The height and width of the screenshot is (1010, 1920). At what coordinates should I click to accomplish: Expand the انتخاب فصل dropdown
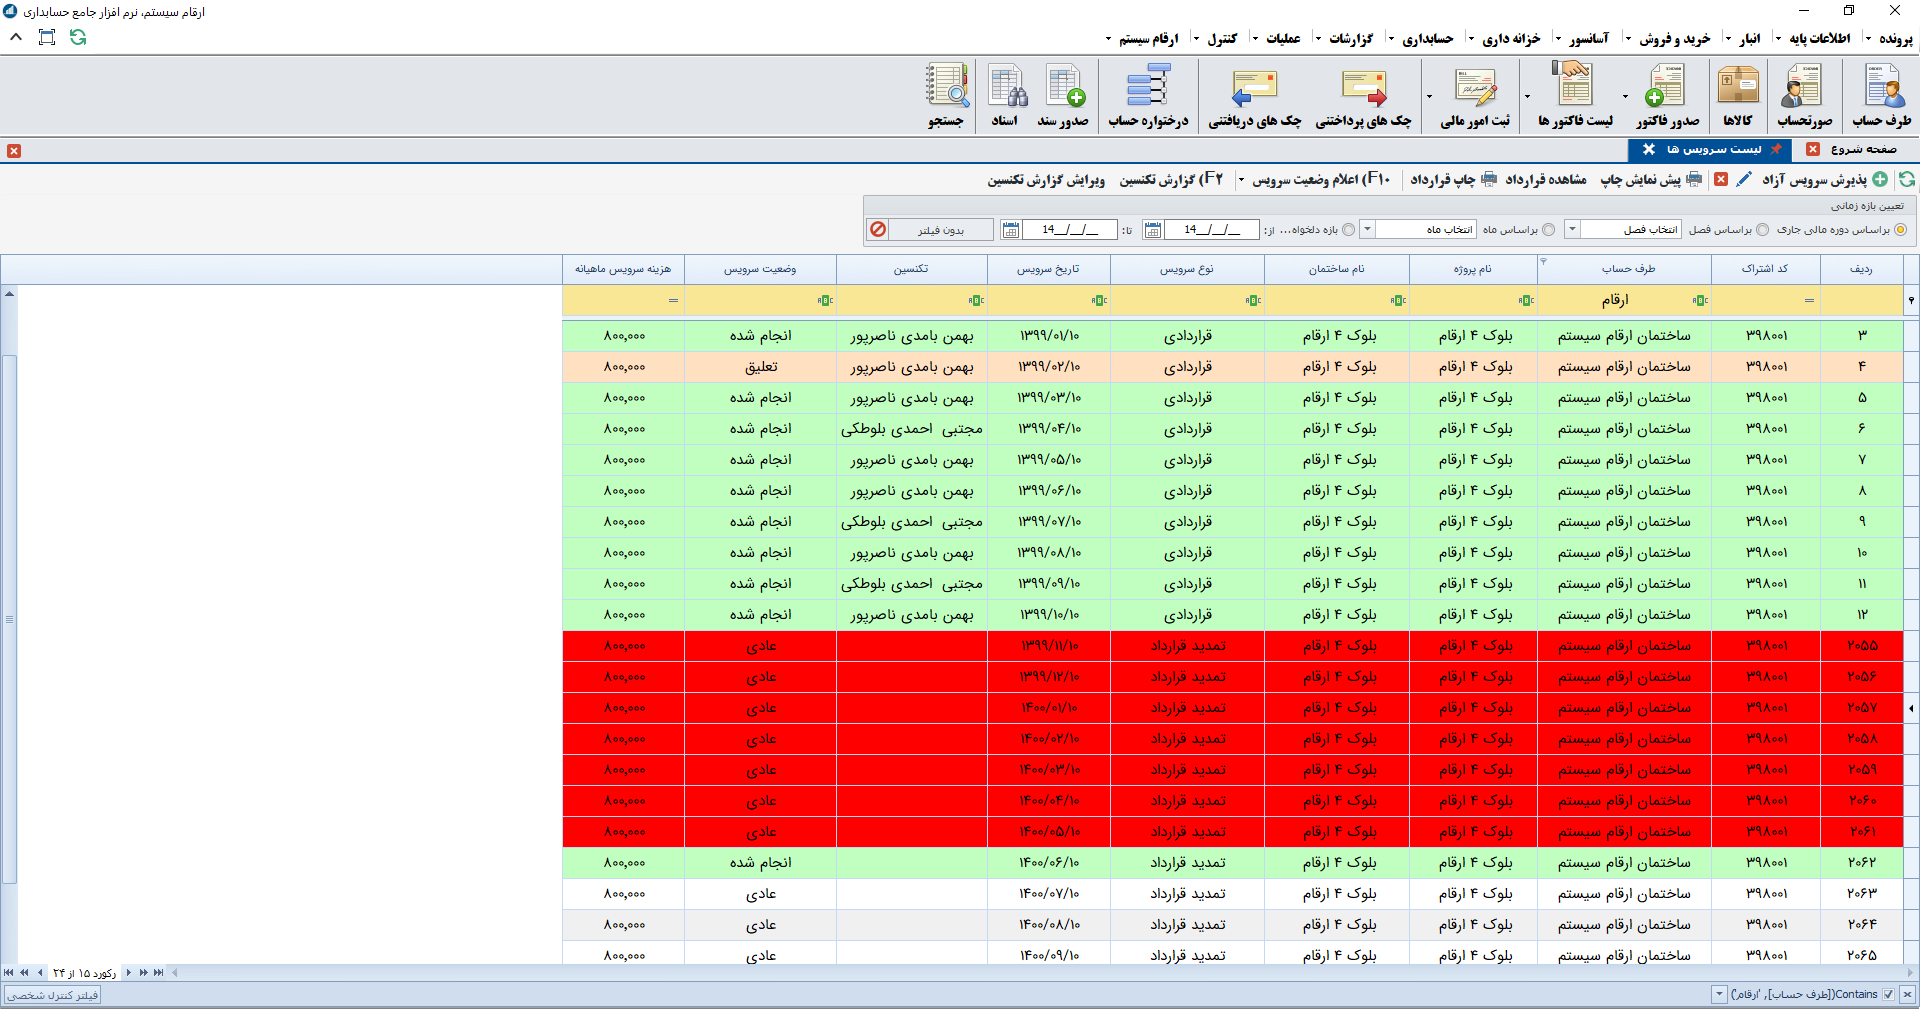[1572, 230]
